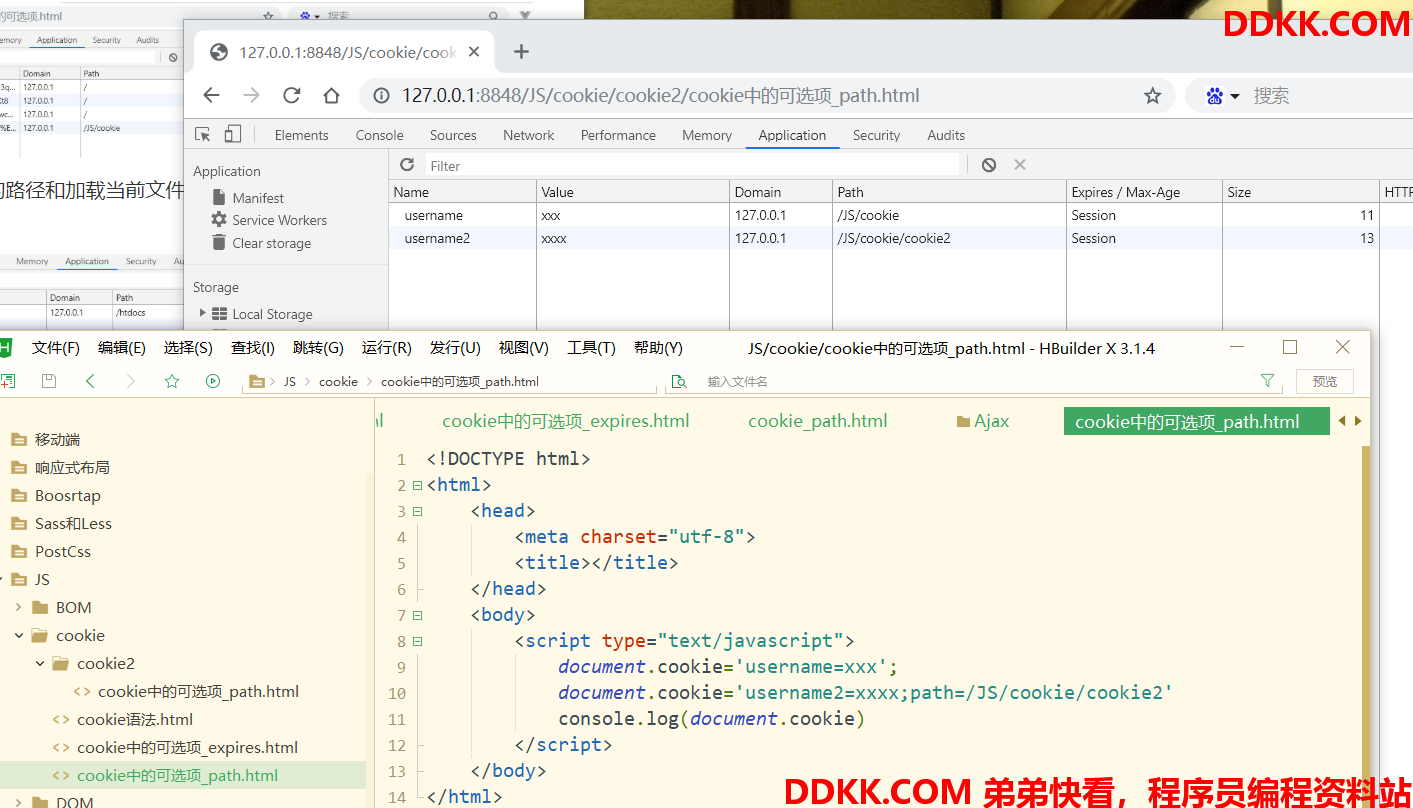Click the browser address bar URL
Image resolution: width=1413 pixels, height=808 pixels.
click(x=660, y=96)
